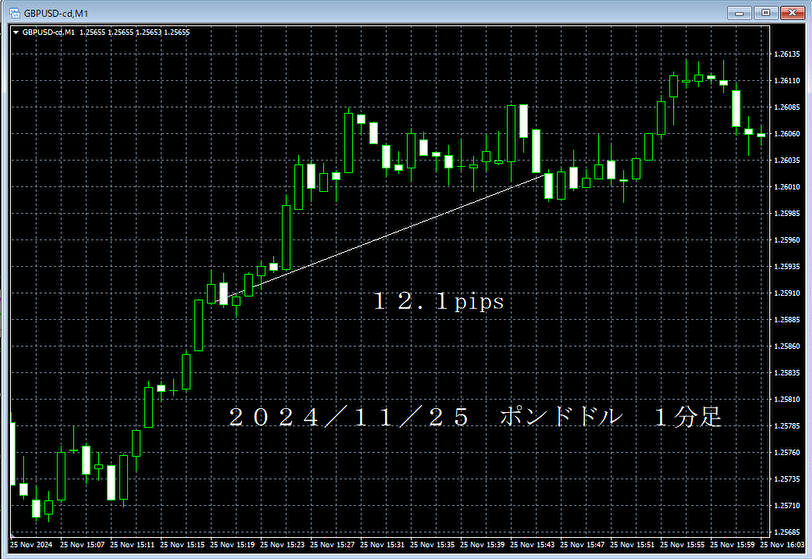Click the OHLC price readout in chart header
Viewport: 812px width, 559px height.
[x=135, y=32]
